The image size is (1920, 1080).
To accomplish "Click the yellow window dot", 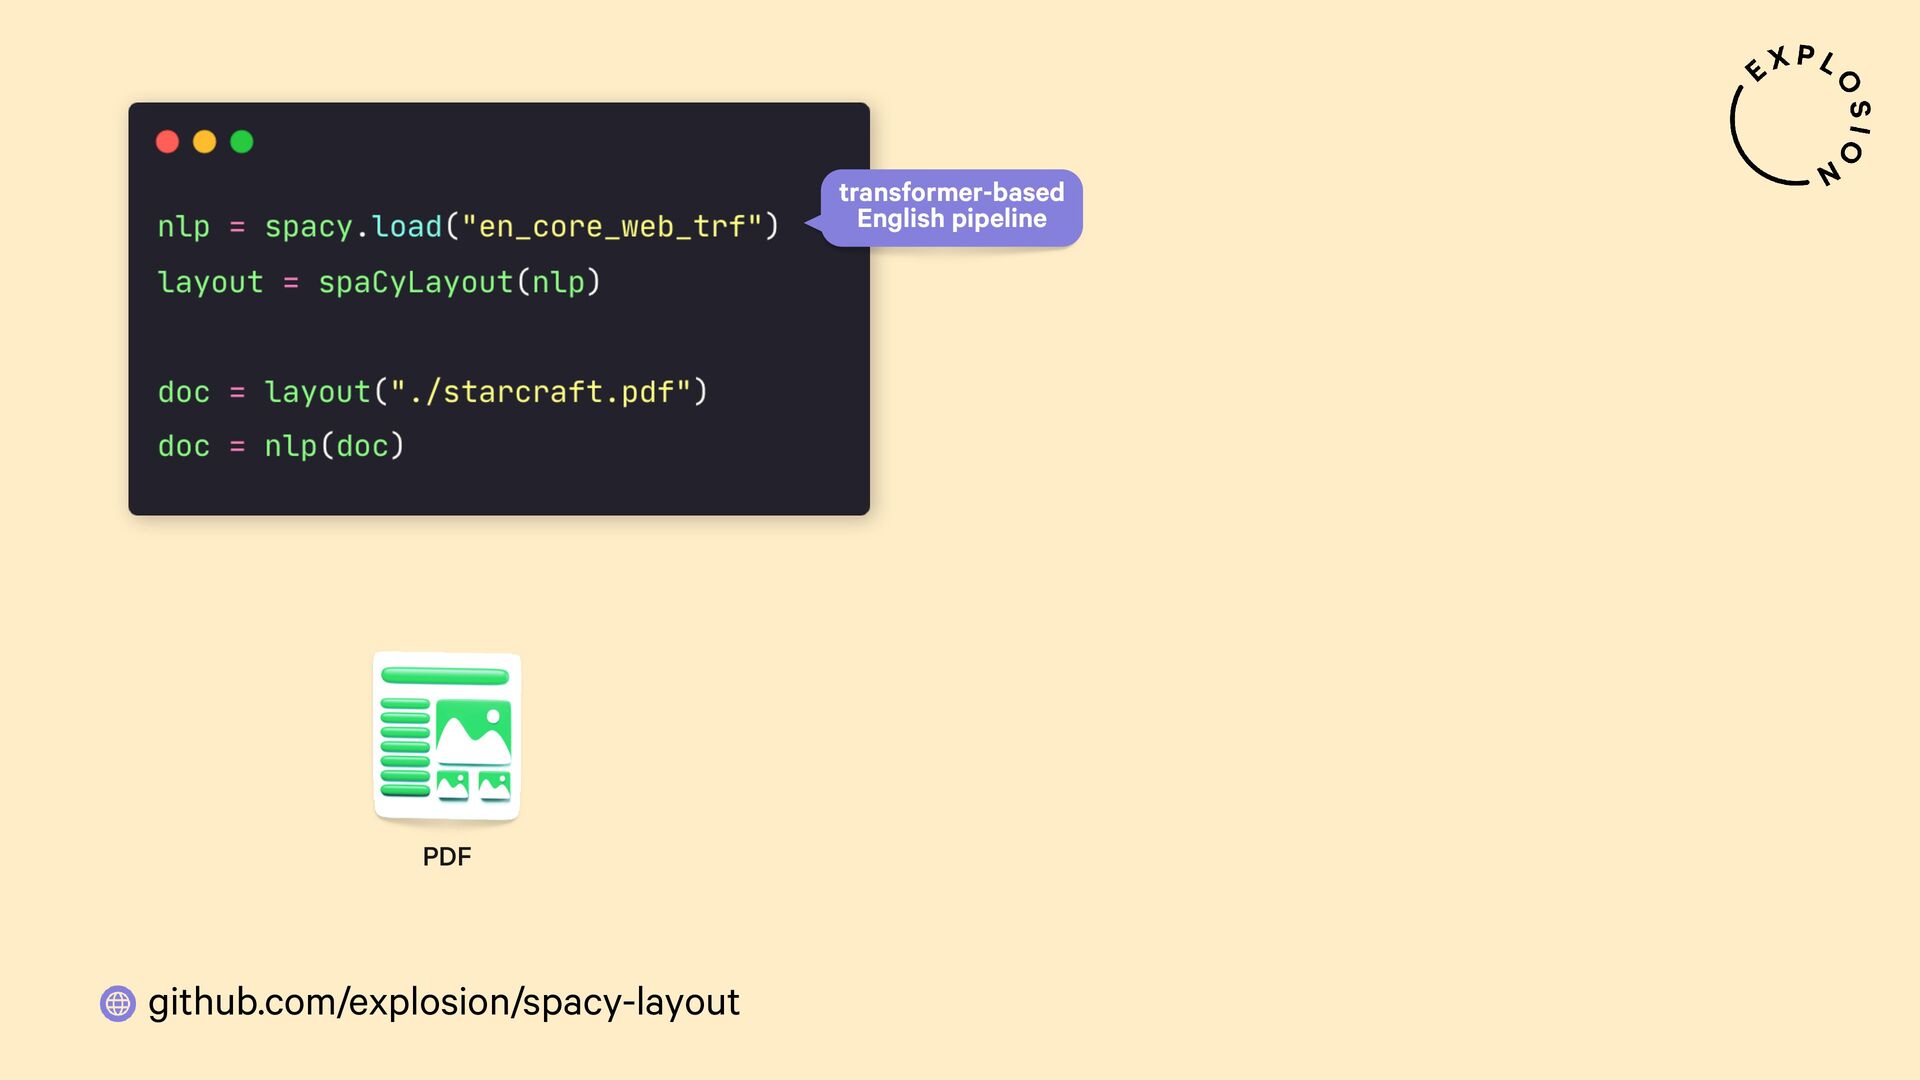I will pyautogui.click(x=205, y=142).
